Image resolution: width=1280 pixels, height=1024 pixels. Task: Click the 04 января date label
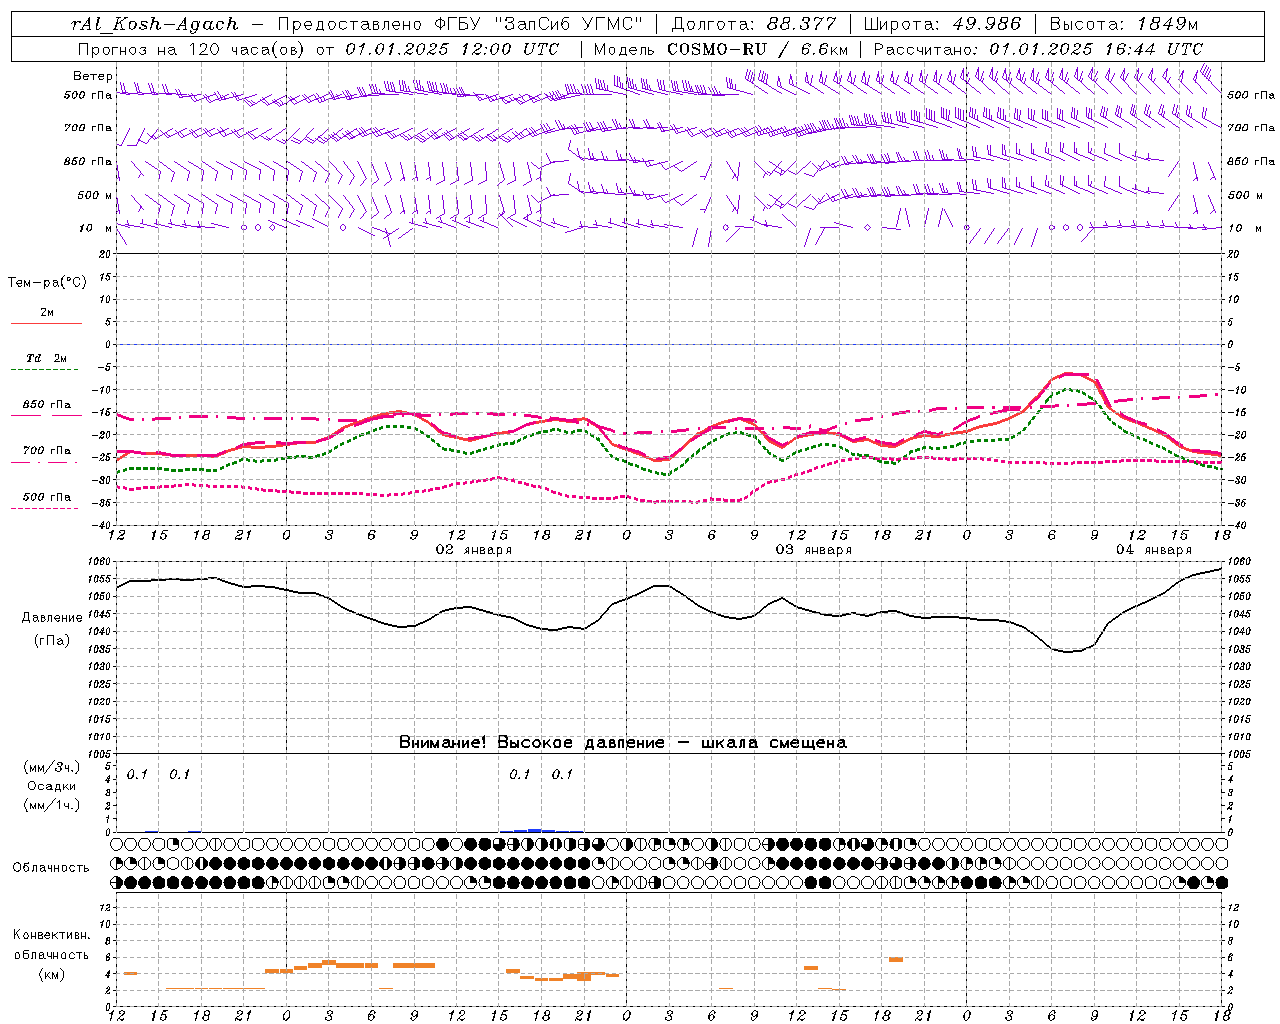[x=1154, y=550]
